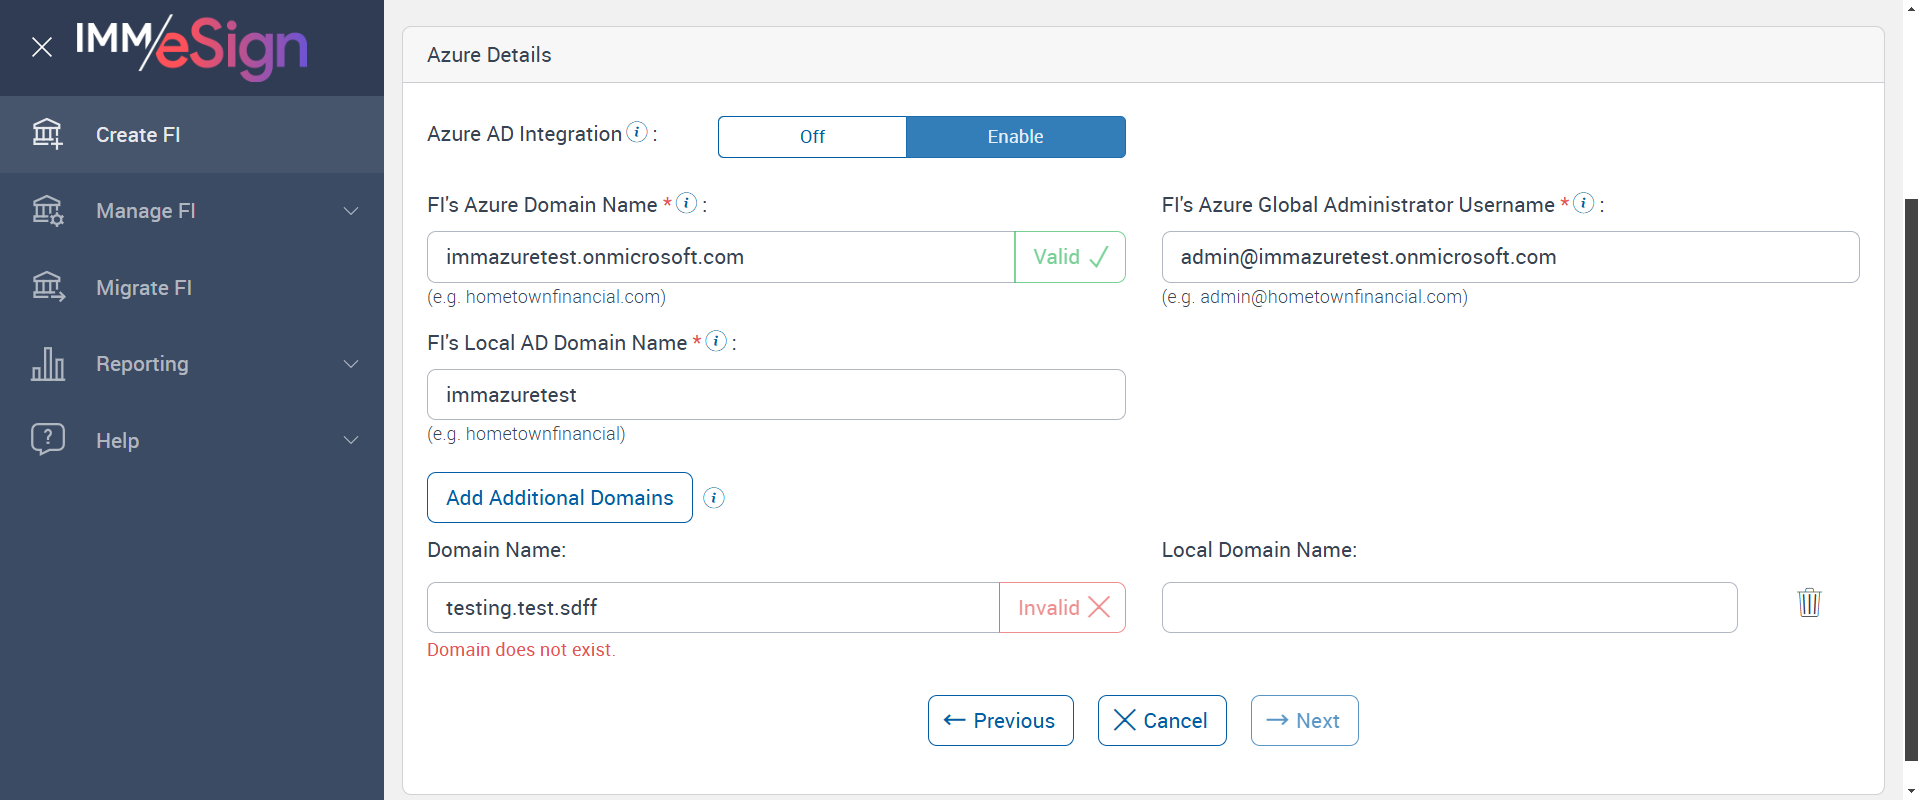Open the Create FI menu item
This screenshot has width=1920, height=800.
click(x=138, y=135)
